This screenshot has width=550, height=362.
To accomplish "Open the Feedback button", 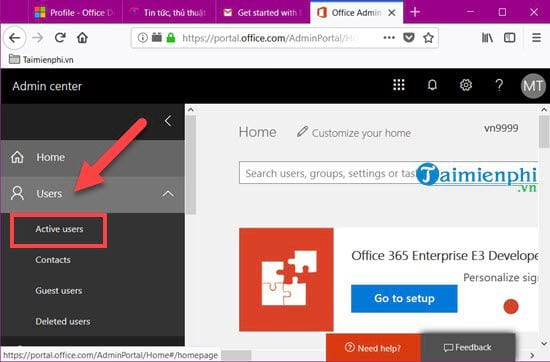I will tap(468, 348).
